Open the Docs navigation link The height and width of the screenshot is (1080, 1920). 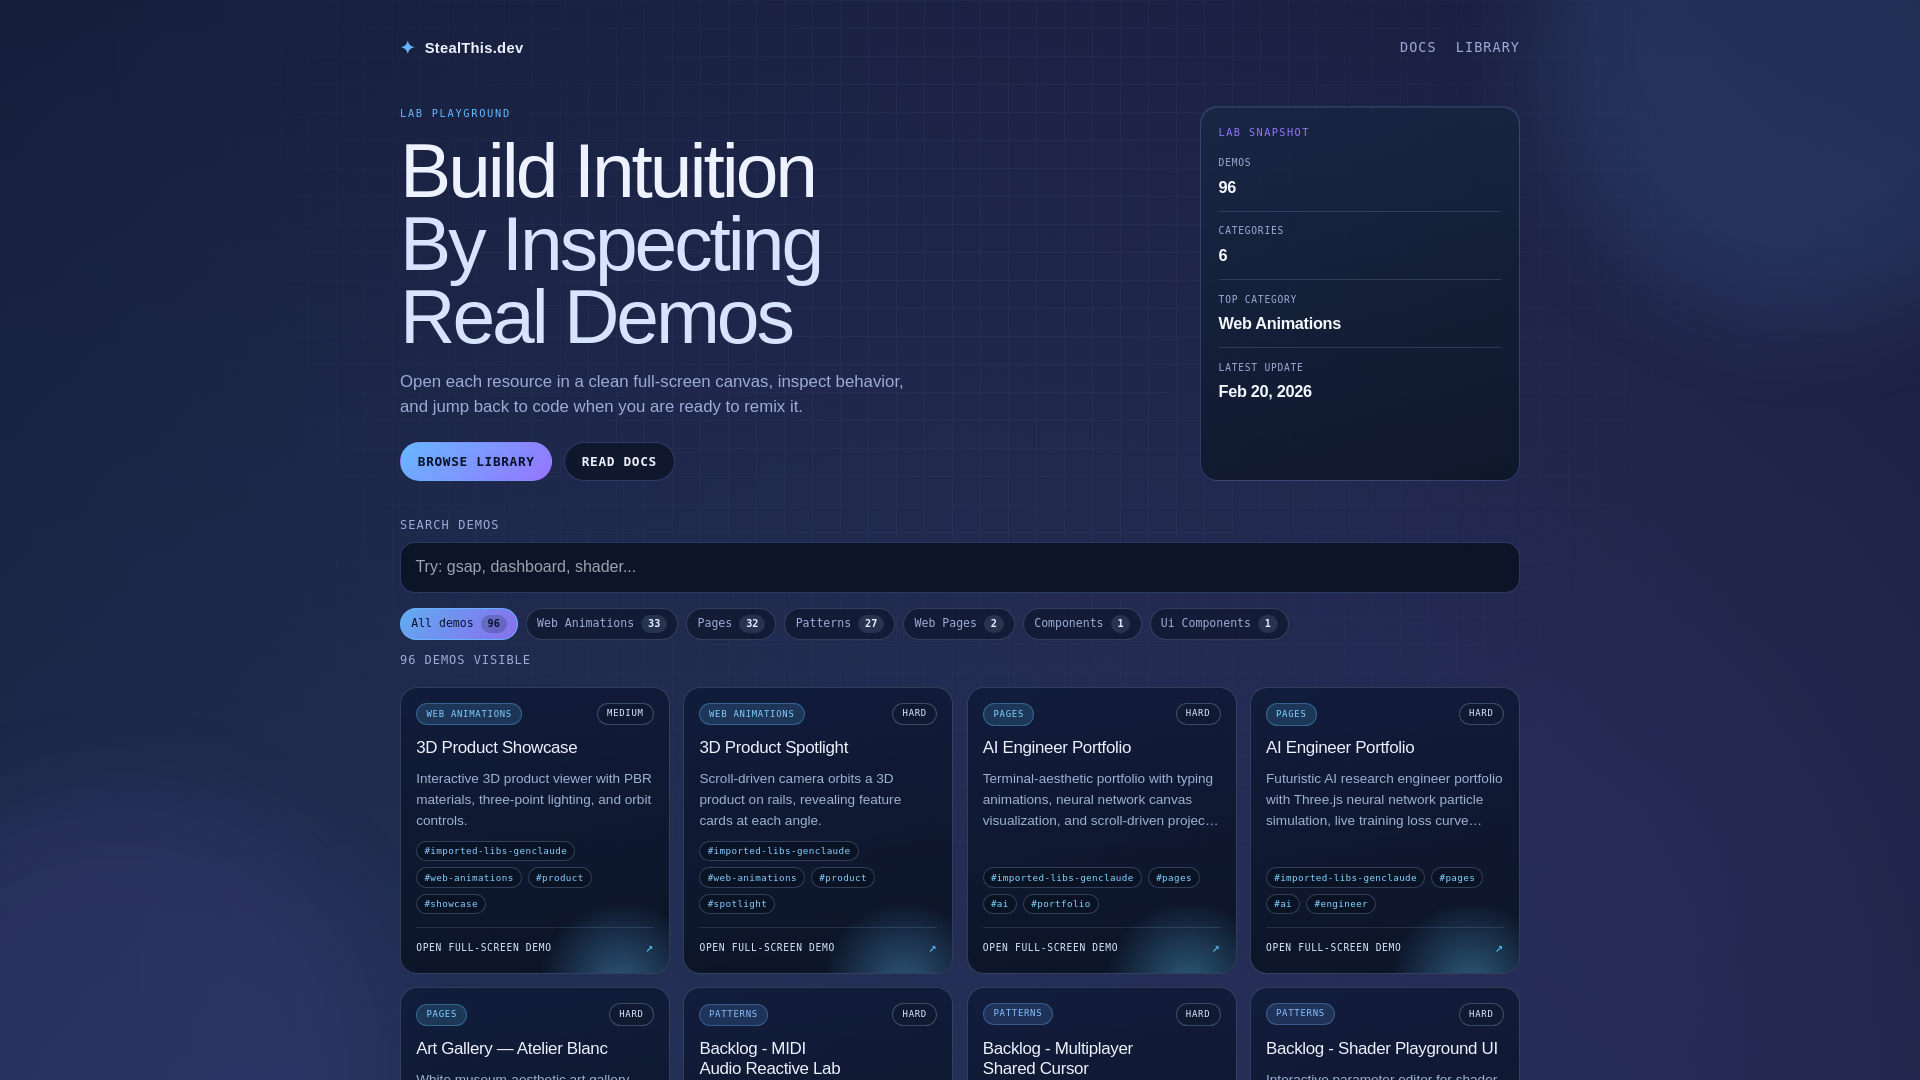pos(1417,48)
